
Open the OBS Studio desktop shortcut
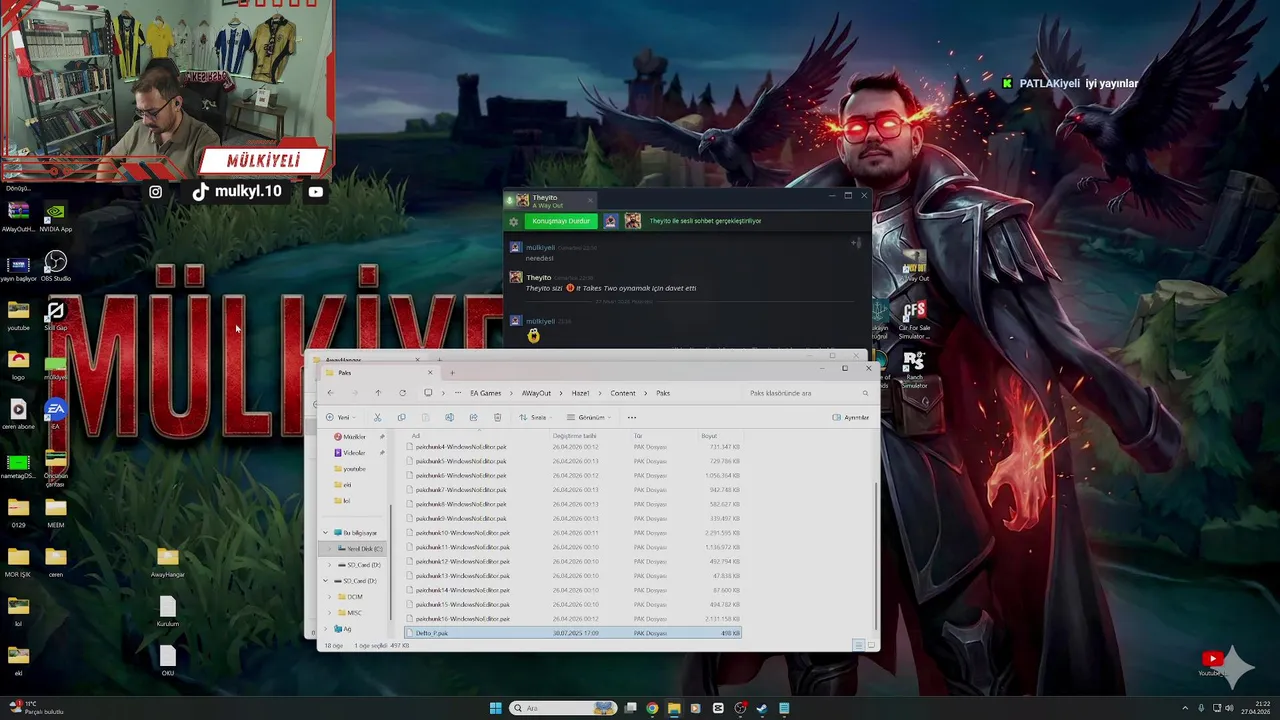55,266
